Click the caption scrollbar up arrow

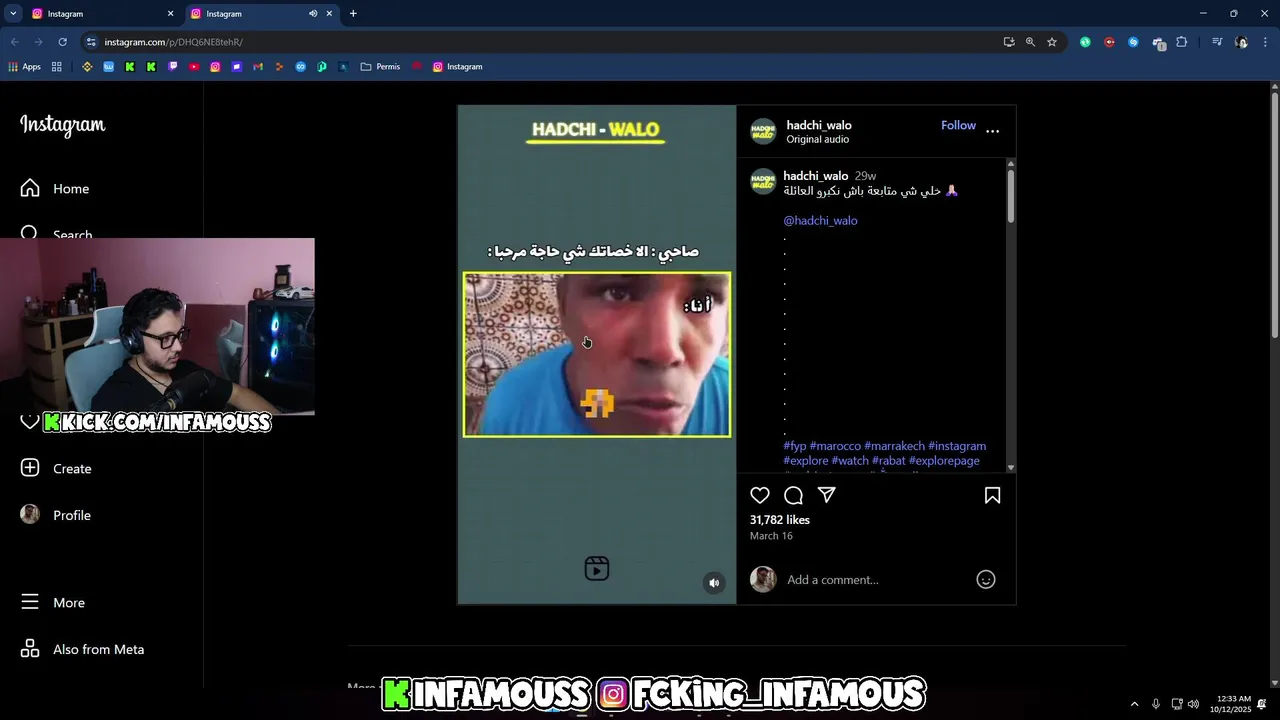pos(1011,164)
